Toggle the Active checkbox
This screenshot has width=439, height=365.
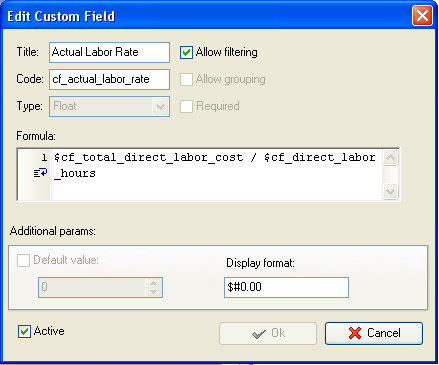(x=24, y=331)
